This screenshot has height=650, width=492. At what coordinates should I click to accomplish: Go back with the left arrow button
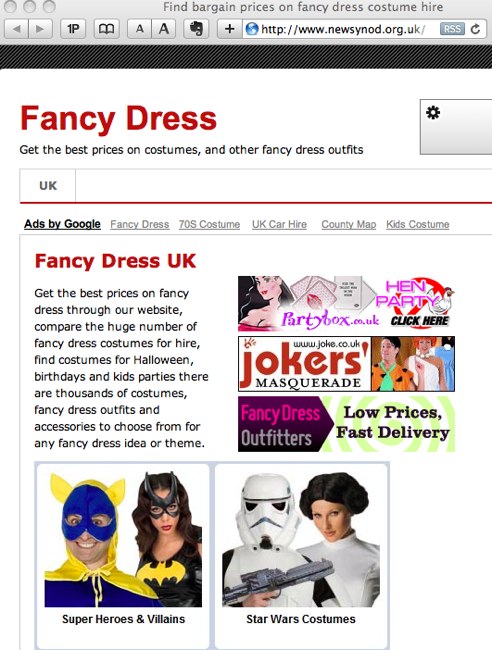coord(17,29)
